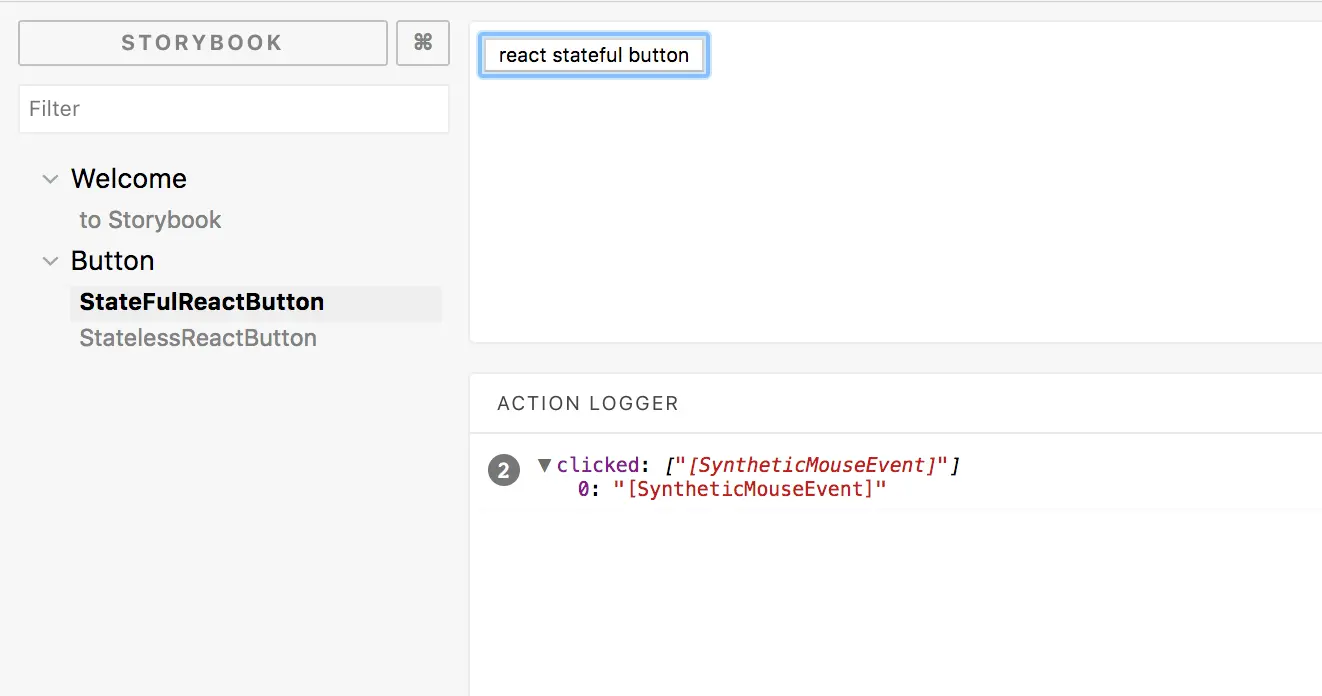Click the ["[SyntheticMouseEvent]"] array summary
This screenshot has height=696, width=1322.
tap(812, 465)
